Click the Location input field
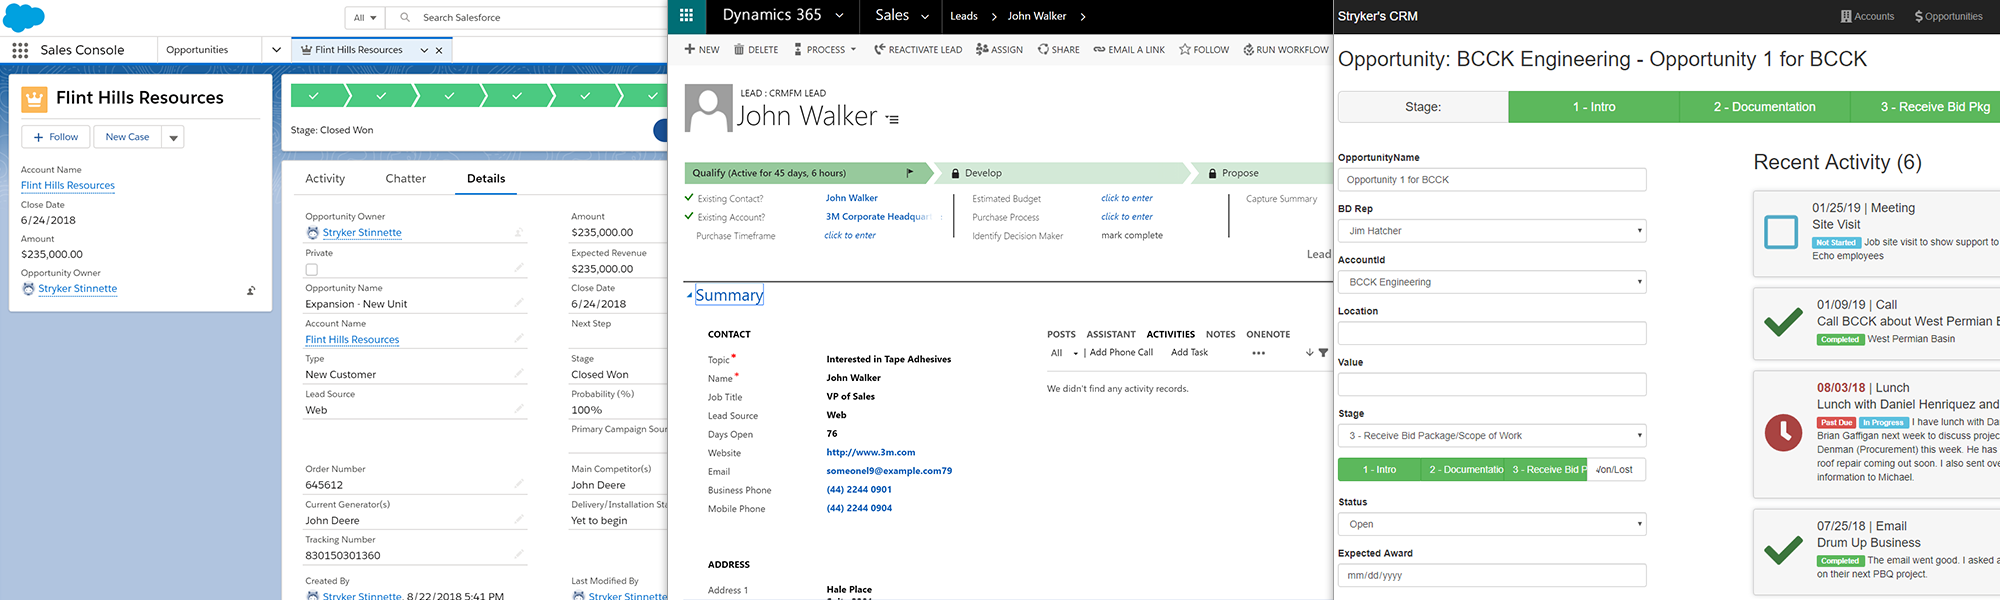 1492,333
